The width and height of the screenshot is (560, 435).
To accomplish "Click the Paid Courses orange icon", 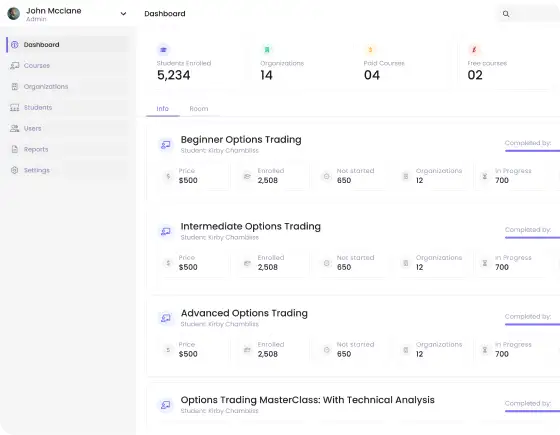I will coord(370,50).
